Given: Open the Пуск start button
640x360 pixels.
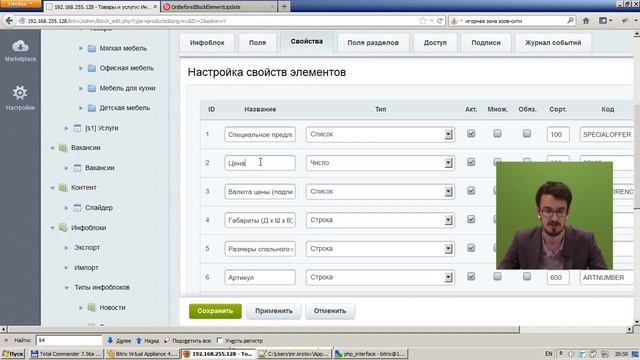Looking at the screenshot, I should 13,354.
